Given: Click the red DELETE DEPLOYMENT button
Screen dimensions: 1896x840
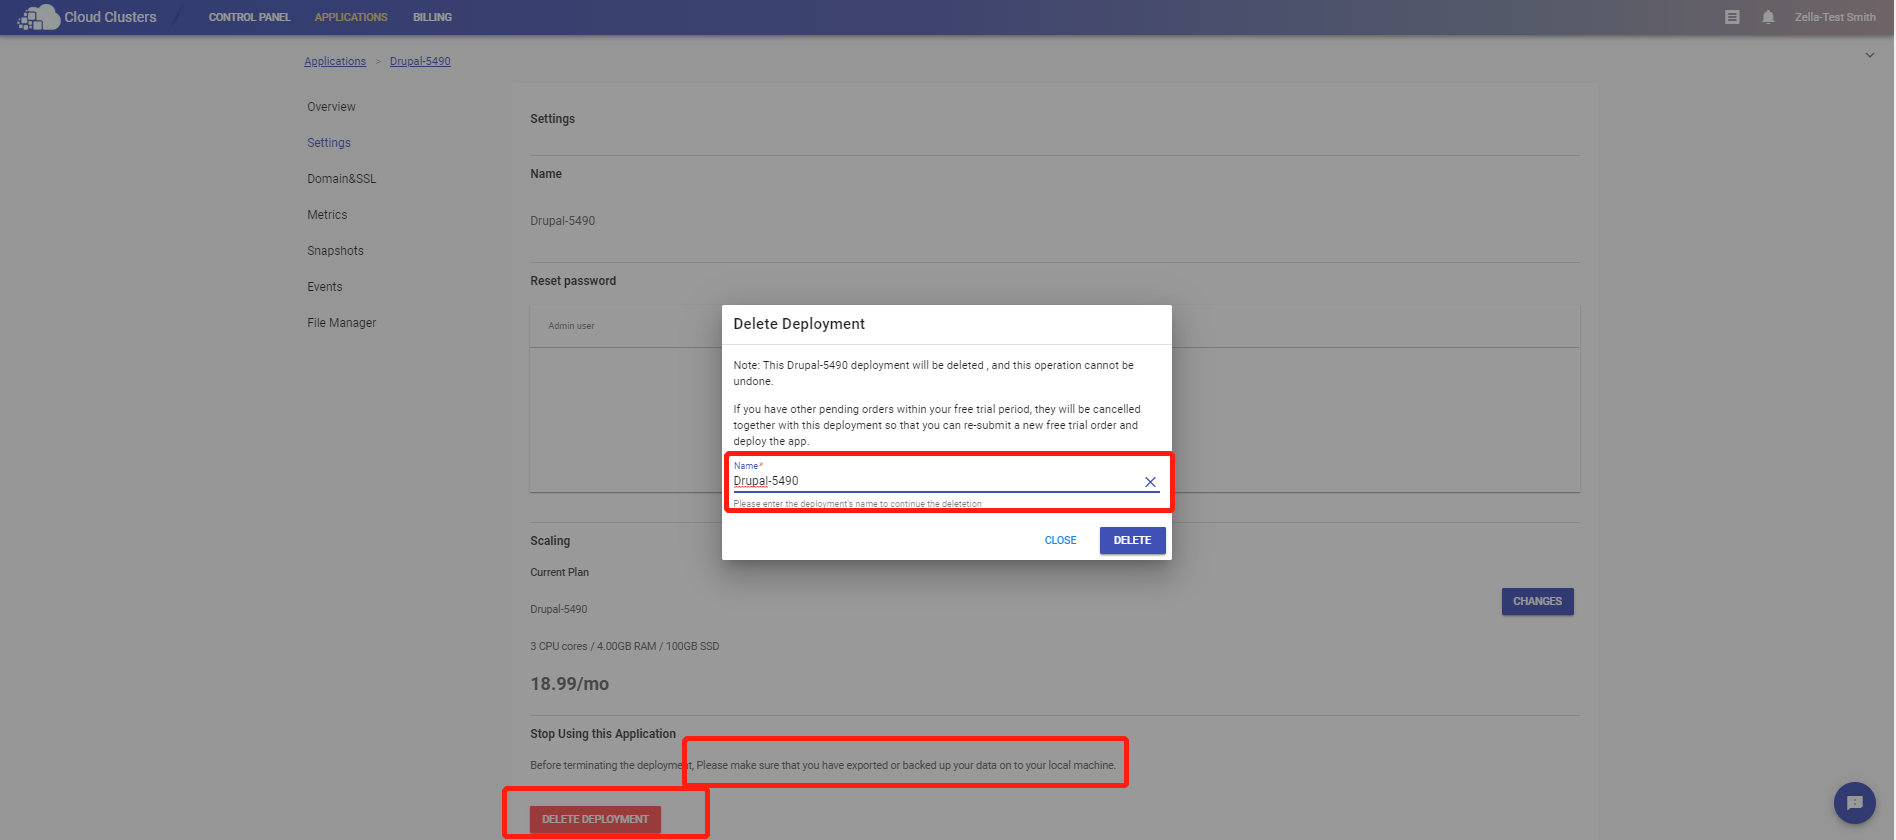Looking at the screenshot, I should [x=595, y=819].
